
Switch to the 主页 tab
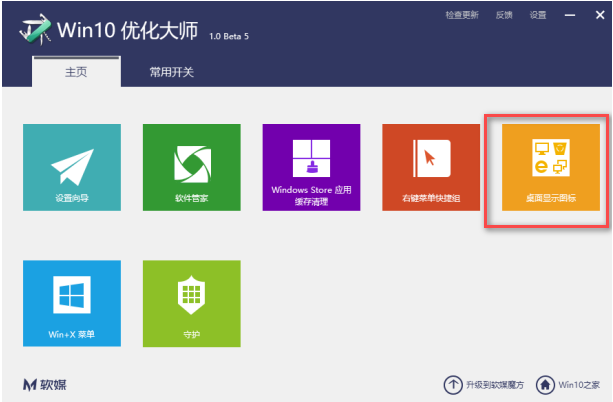click(x=76, y=72)
